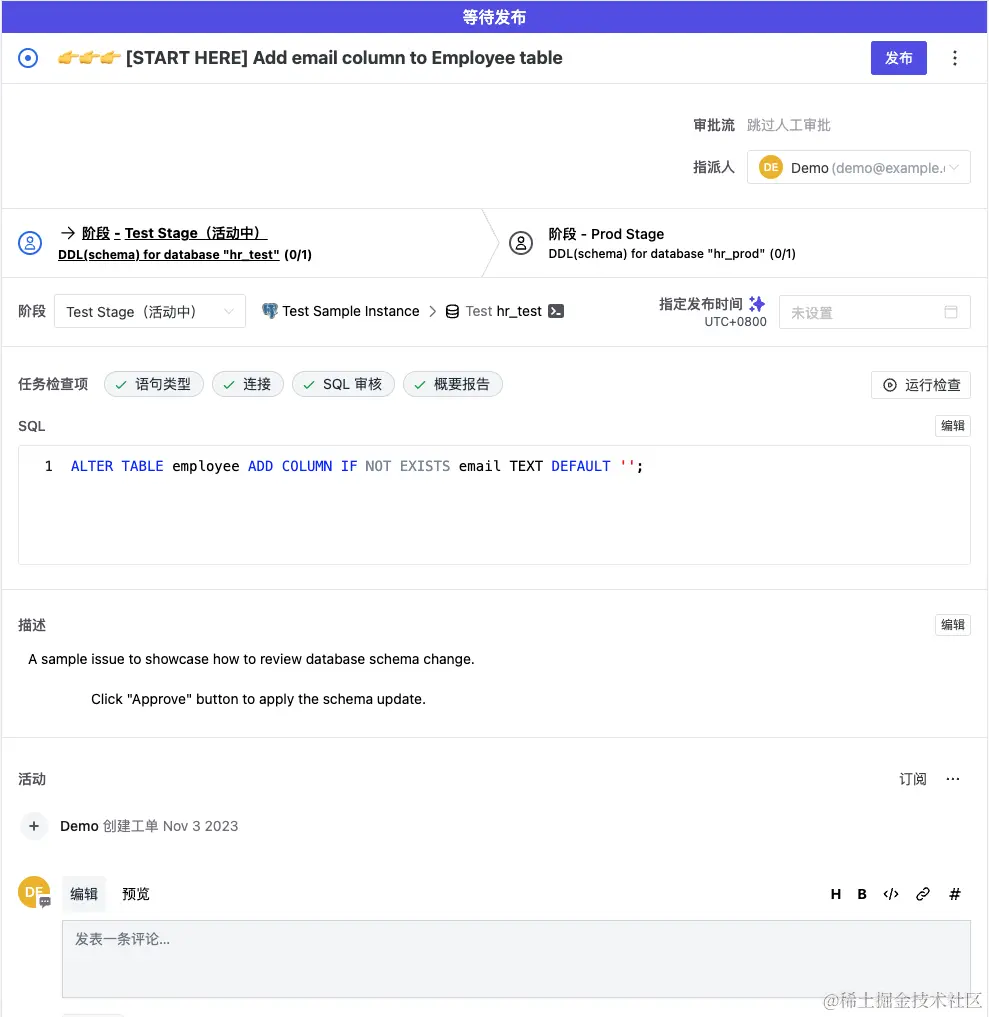Click the arrow icon before 阶段 - Test Stage
The image size is (989, 1017).
(x=67, y=232)
